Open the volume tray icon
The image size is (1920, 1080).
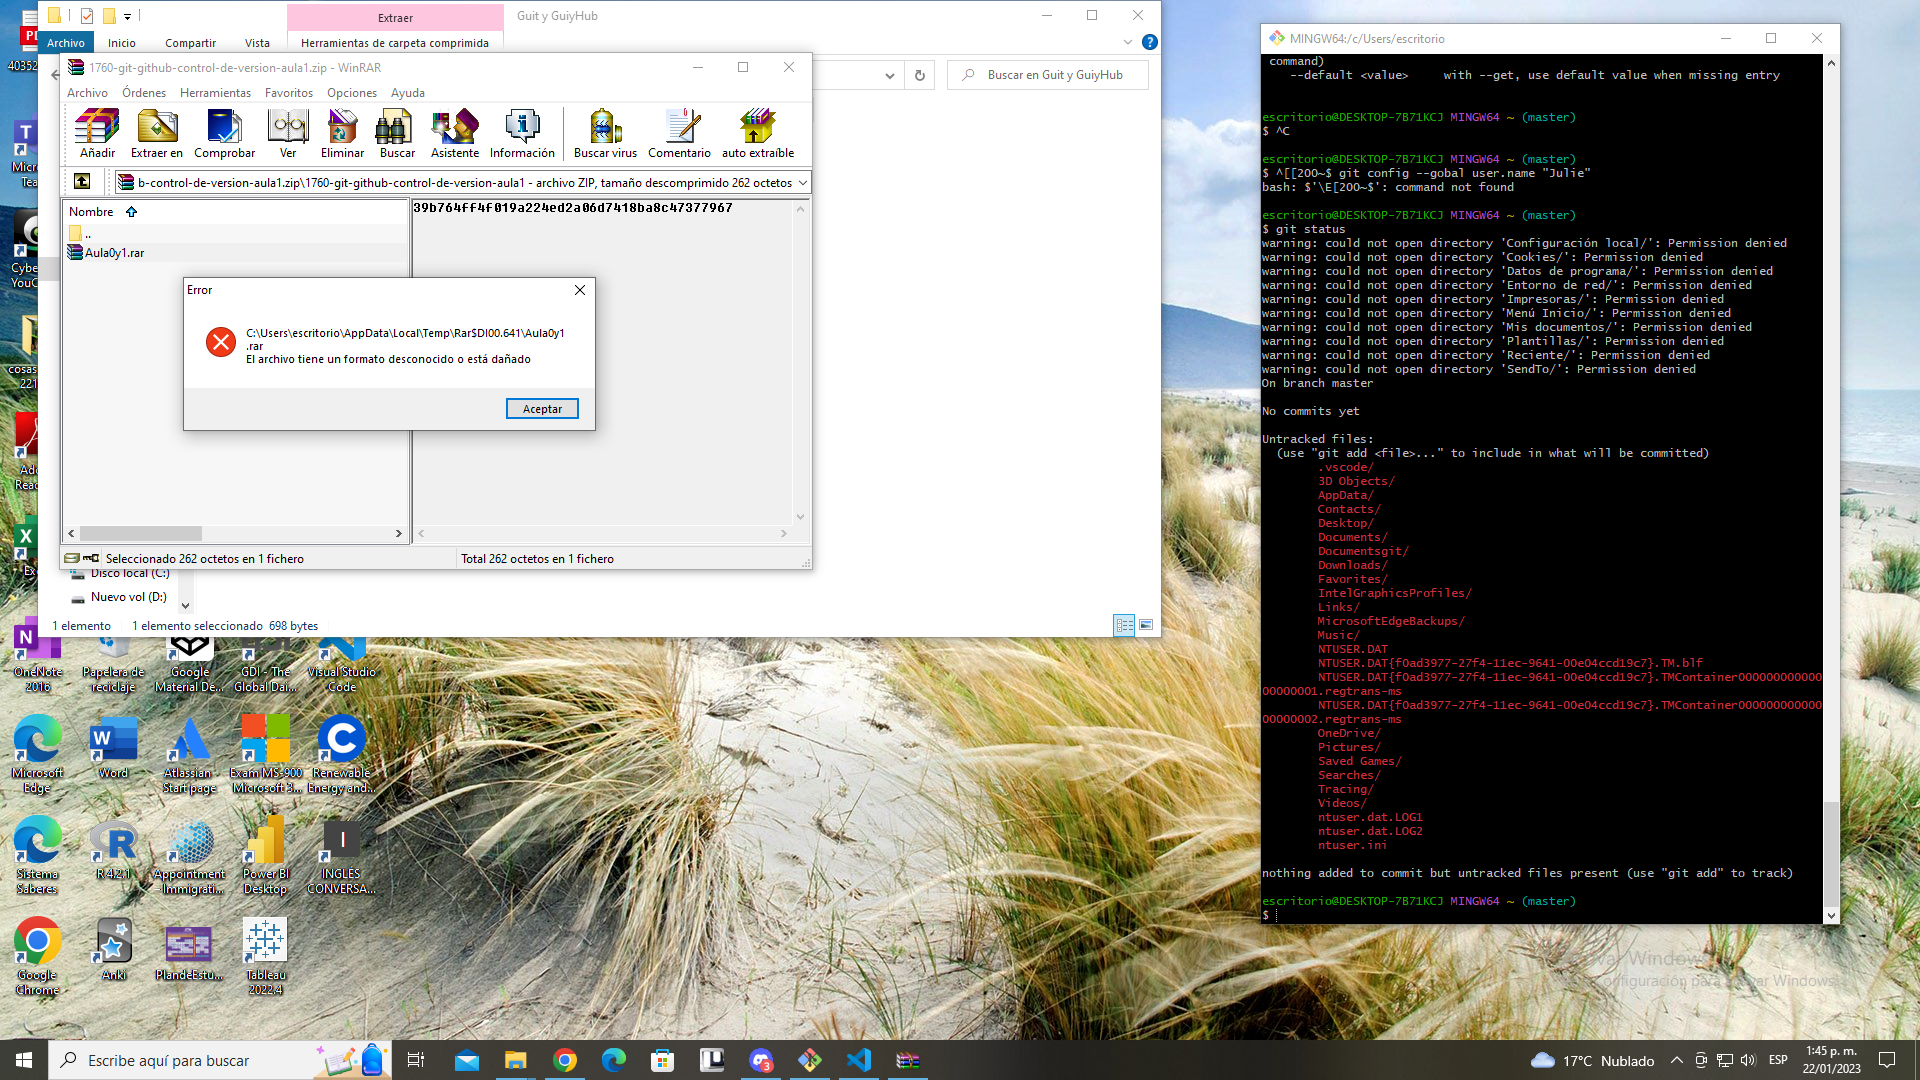pos(1748,1060)
